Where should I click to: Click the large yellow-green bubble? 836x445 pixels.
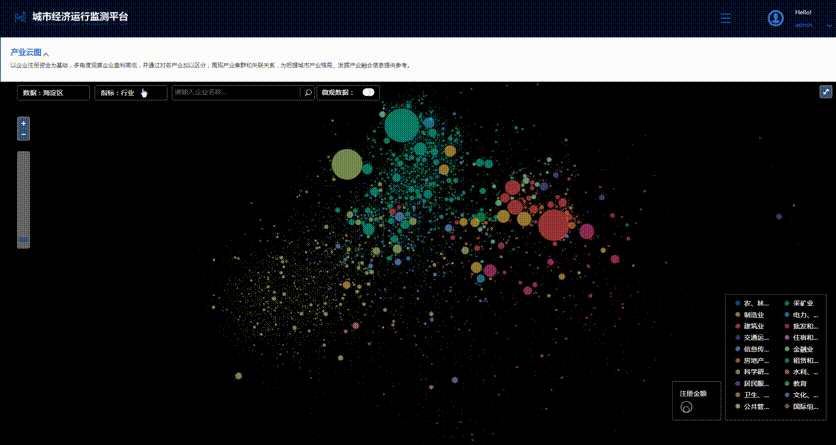tap(347, 164)
